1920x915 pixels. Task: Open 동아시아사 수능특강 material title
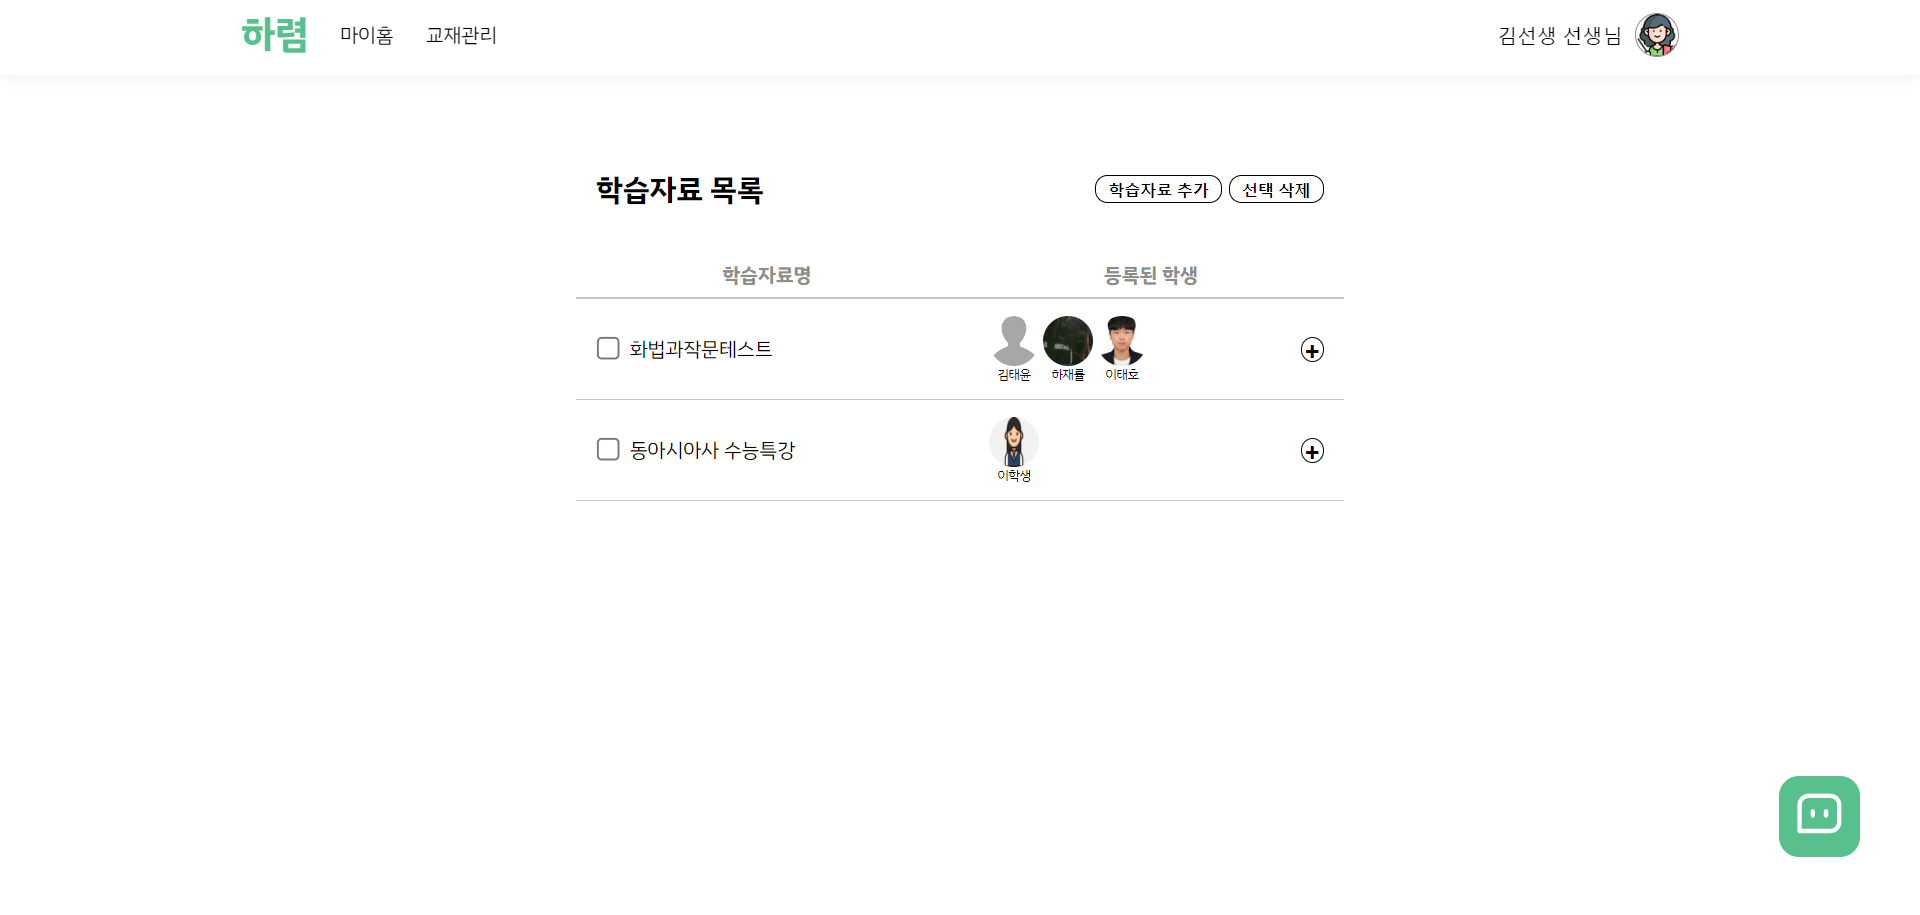(712, 450)
